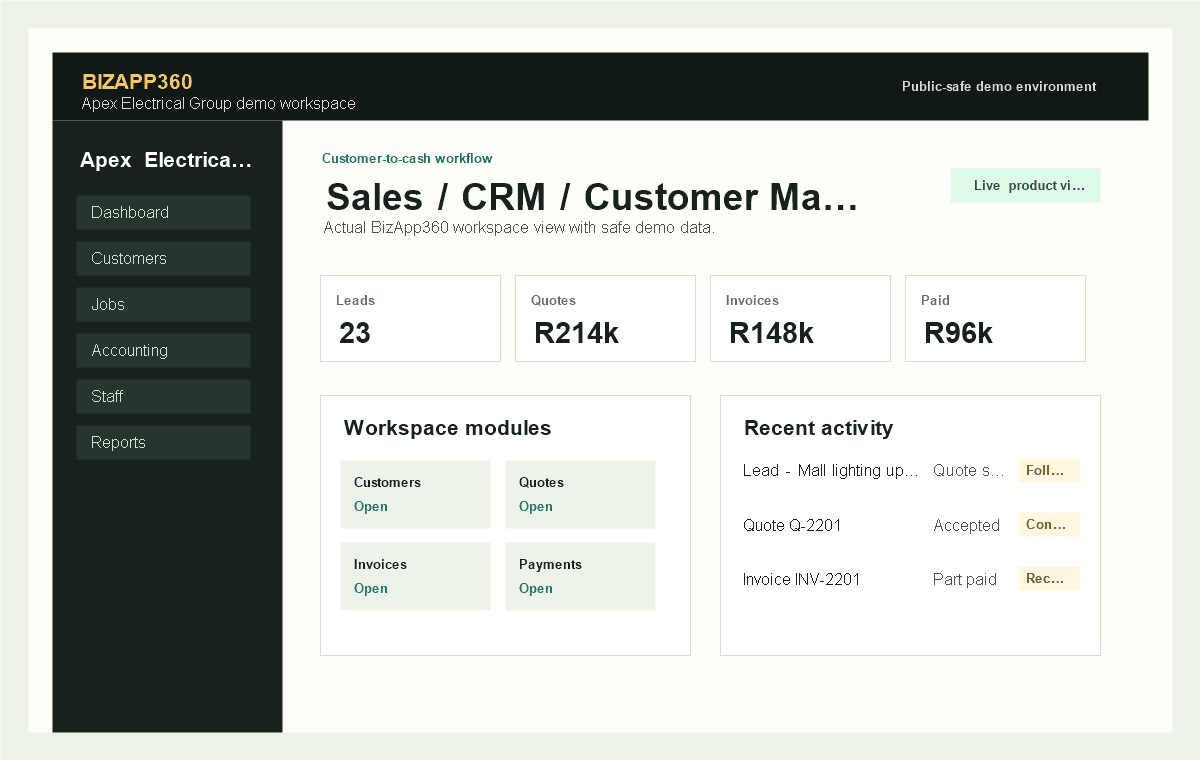Click the Apex Electrica… sidebar title

tap(166, 160)
